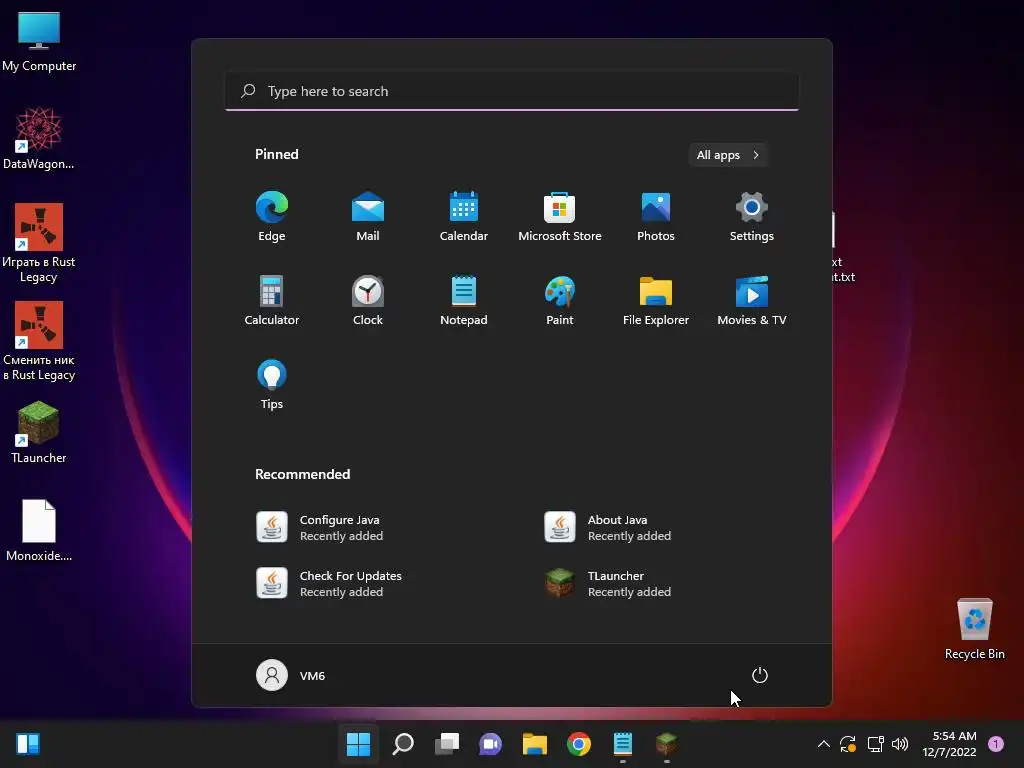The height and width of the screenshot is (768, 1024).
Task: Open volume speaker tray icon
Action: pos(900,744)
